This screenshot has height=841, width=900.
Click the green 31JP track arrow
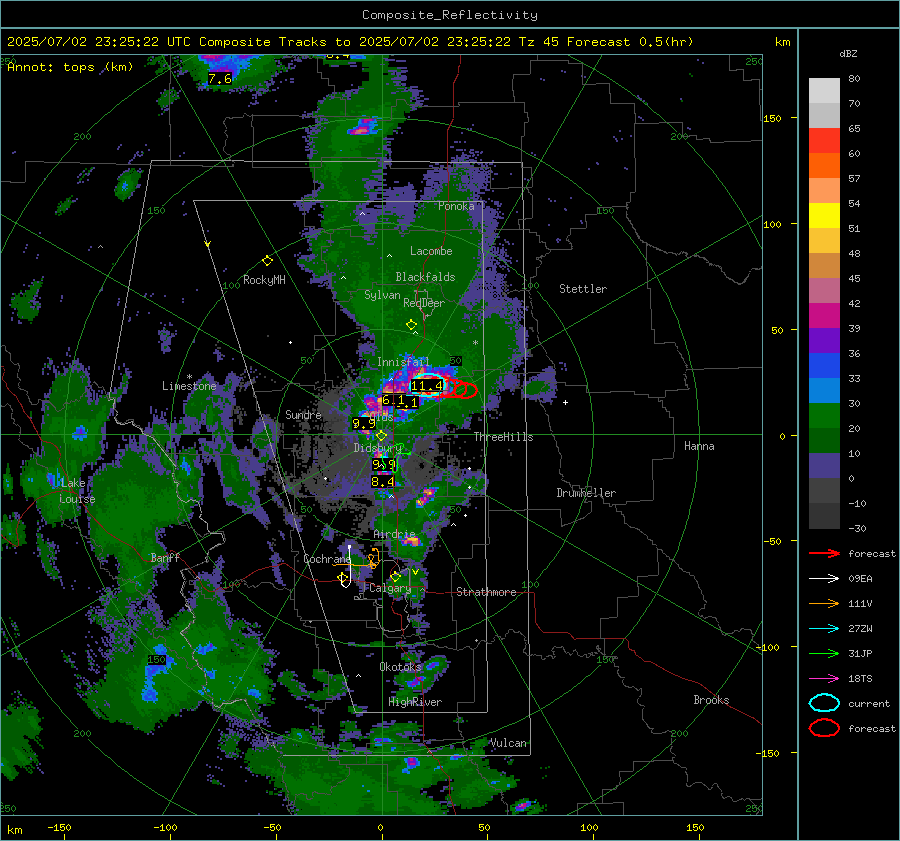(824, 653)
